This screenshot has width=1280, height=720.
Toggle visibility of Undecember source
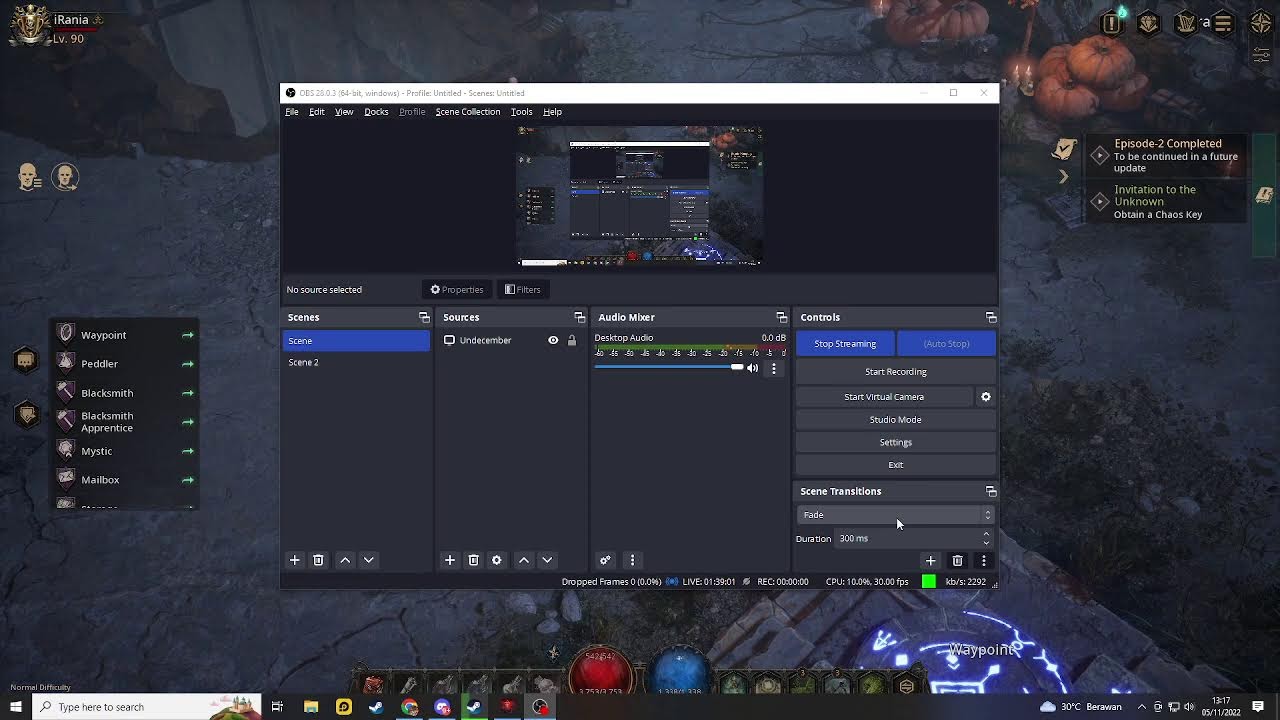(x=553, y=340)
